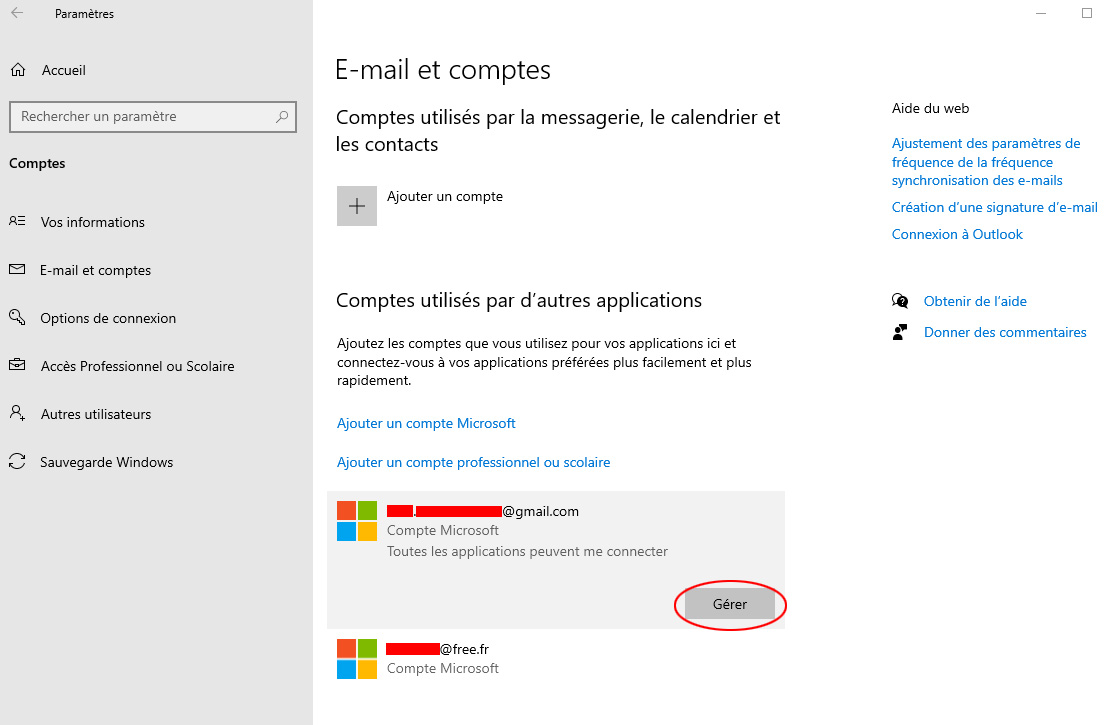Maximize the Paramètres window

[x=1087, y=13]
